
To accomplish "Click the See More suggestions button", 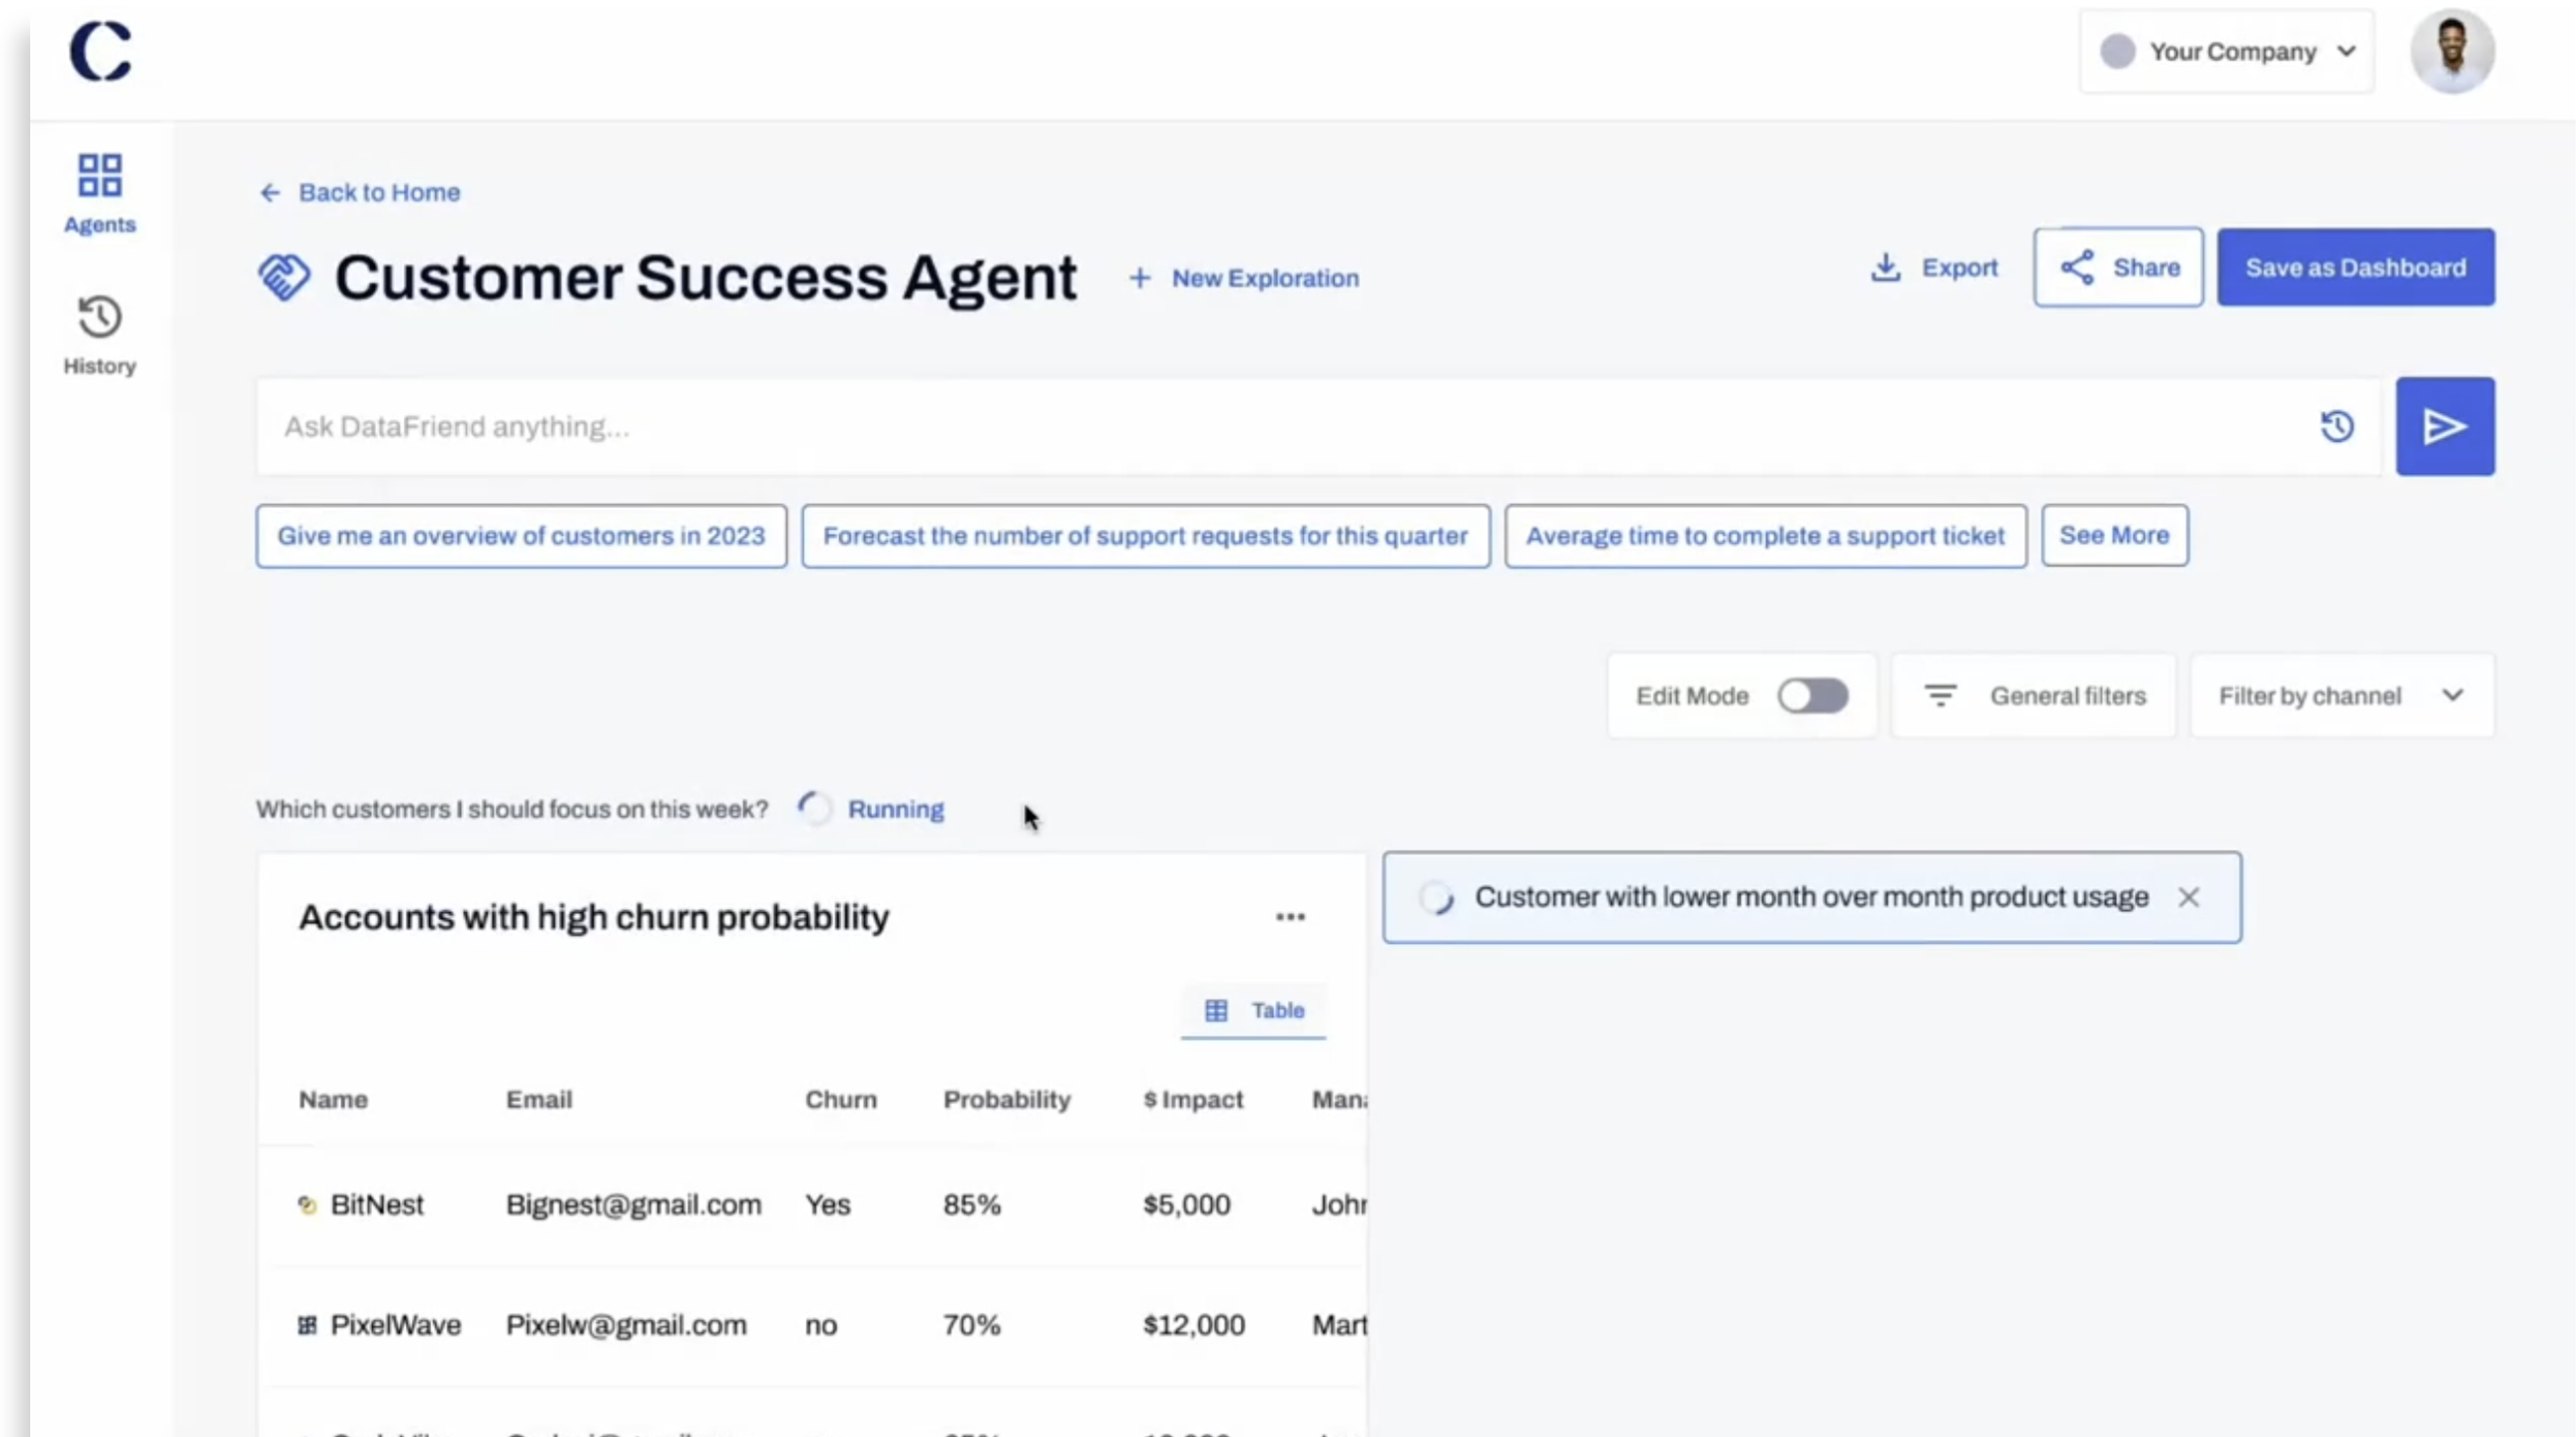I will [2114, 535].
